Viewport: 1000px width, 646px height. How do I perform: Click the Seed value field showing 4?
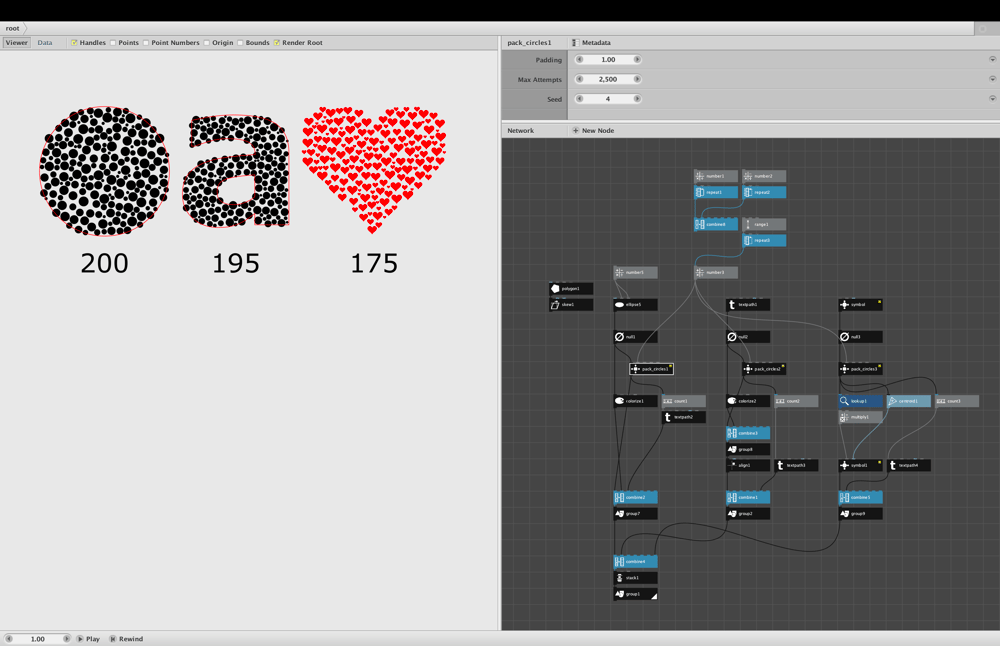click(x=608, y=99)
